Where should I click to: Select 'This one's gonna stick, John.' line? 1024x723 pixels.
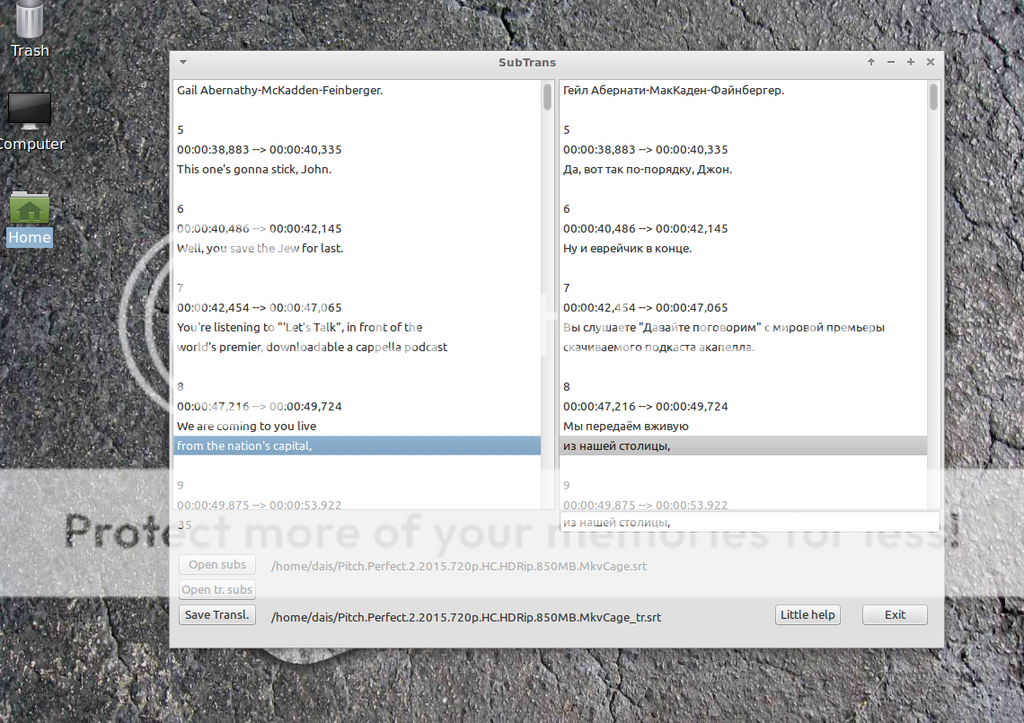pos(254,169)
